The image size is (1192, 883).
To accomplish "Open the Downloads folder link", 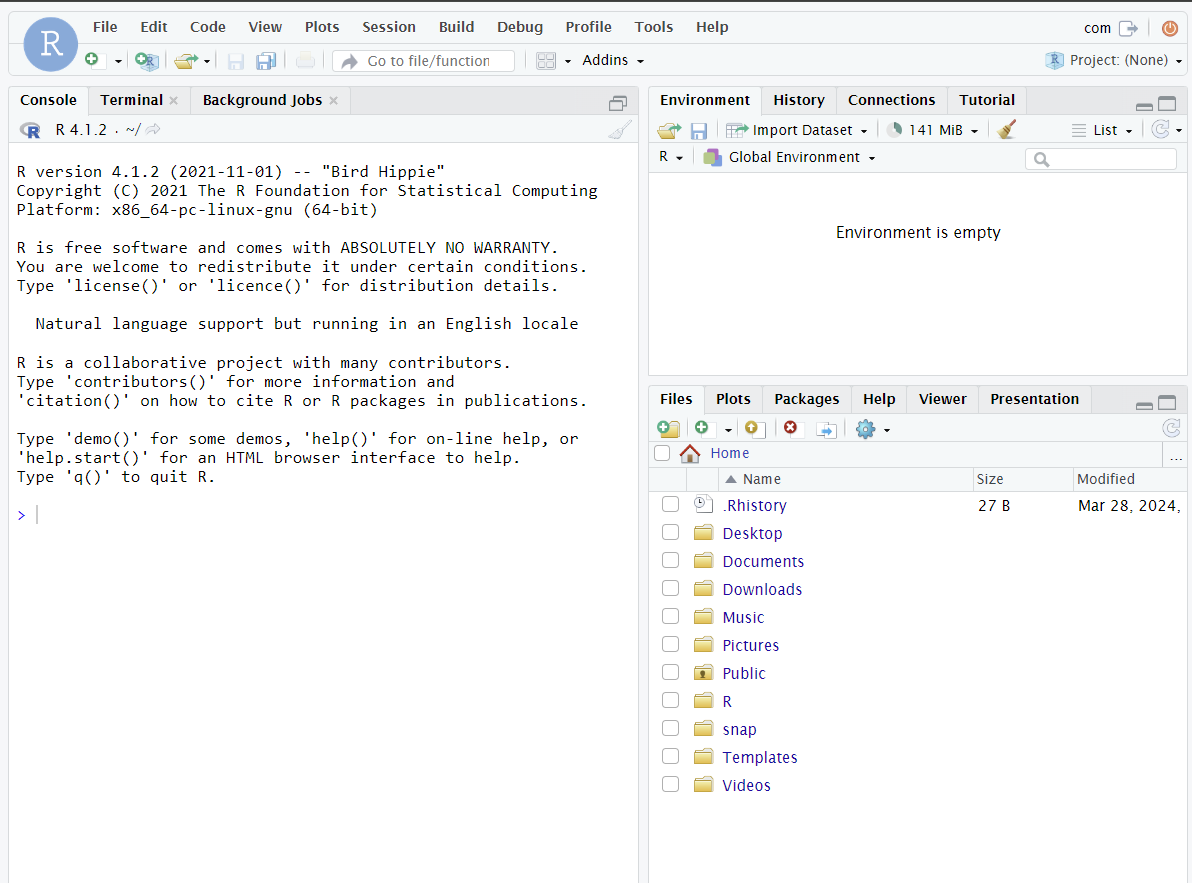I will tap(762, 590).
